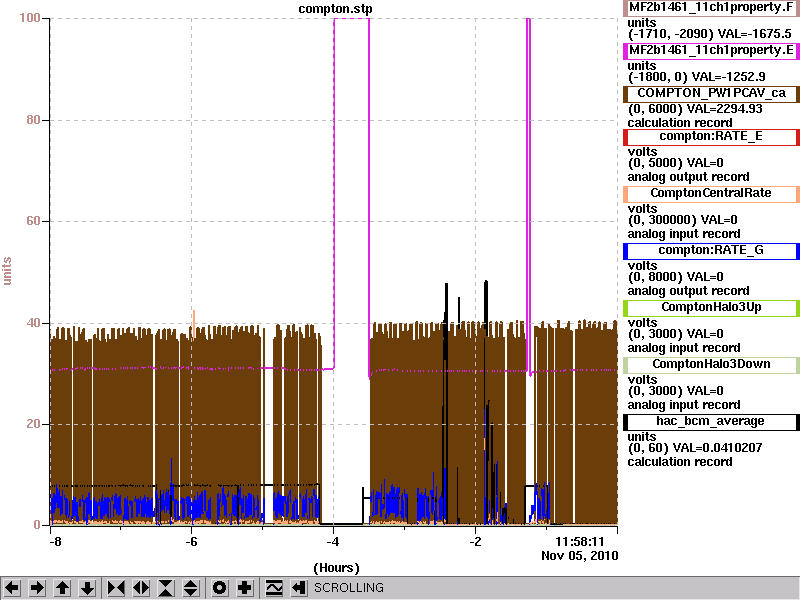The height and width of the screenshot is (600, 800).
Task: Click the plus toolbar icon
Action: click(x=245, y=588)
